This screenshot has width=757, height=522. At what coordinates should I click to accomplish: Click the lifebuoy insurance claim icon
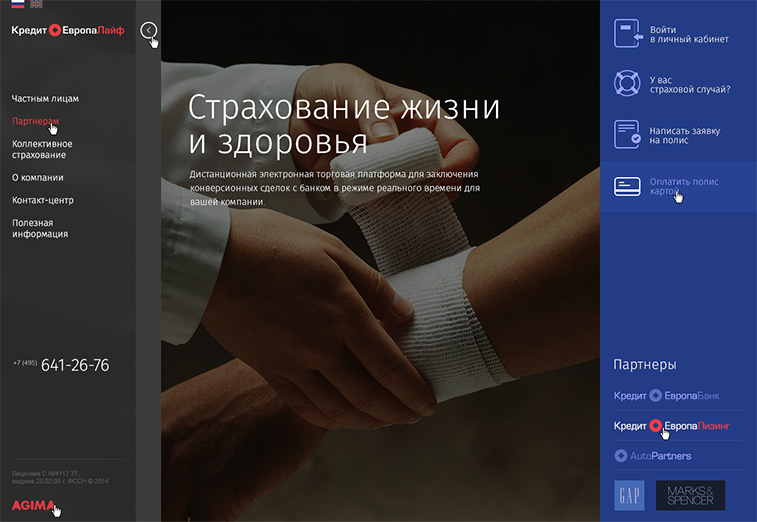tap(627, 83)
